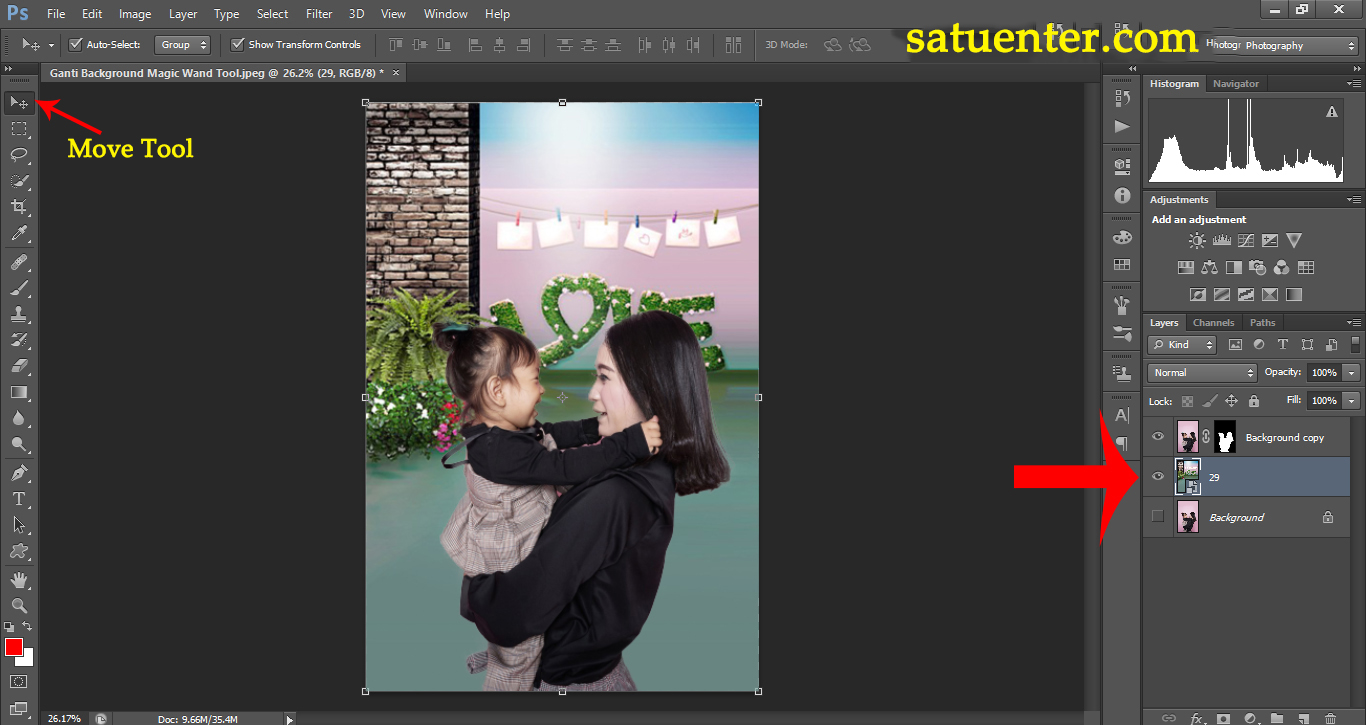Select the Lasso tool

(19, 154)
